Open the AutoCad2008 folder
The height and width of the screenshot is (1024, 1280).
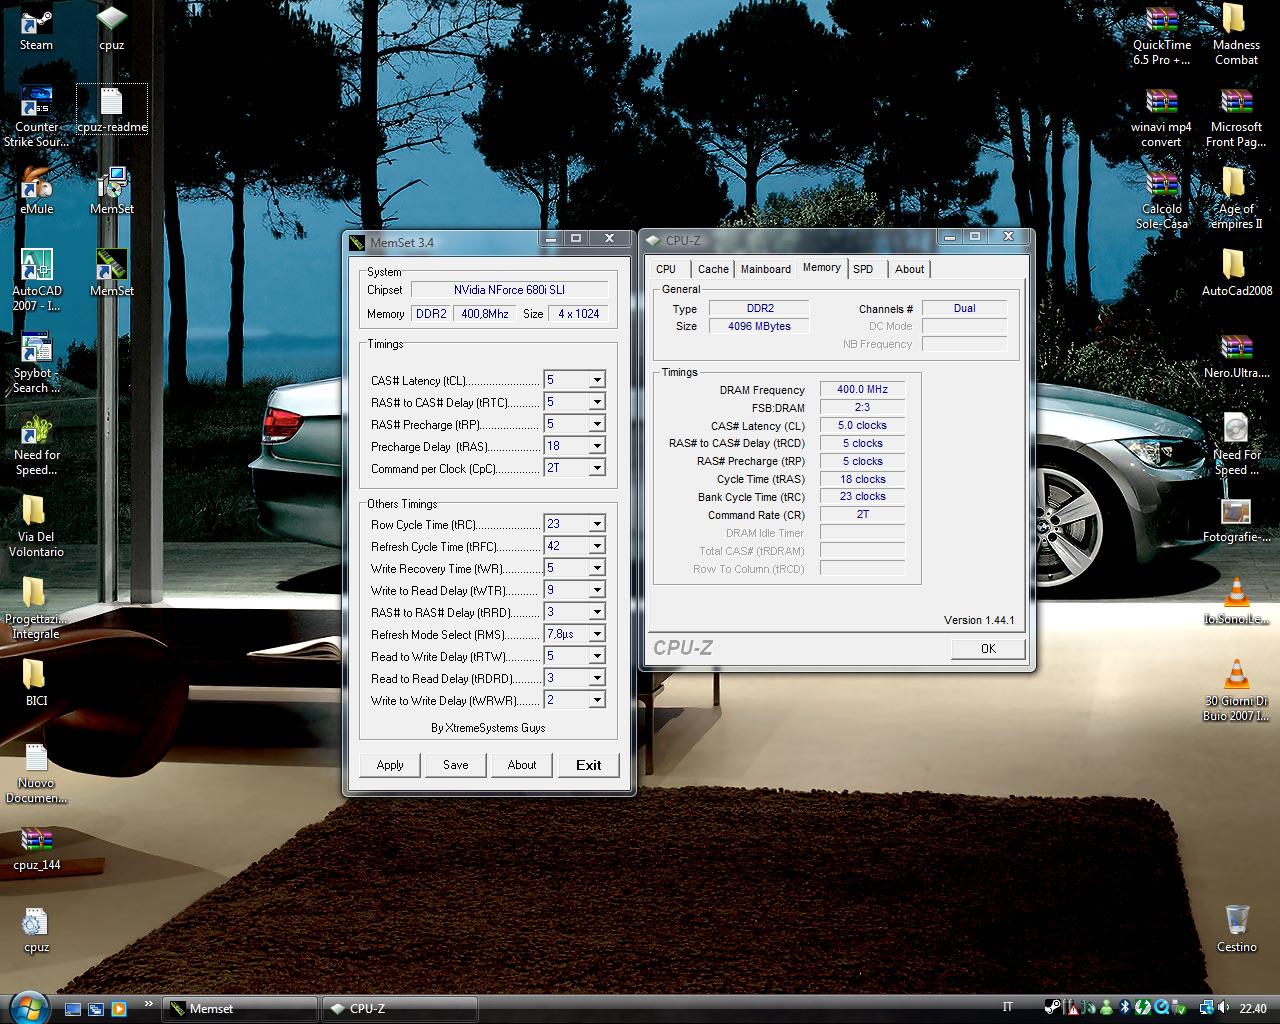(x=1236, y=272)
